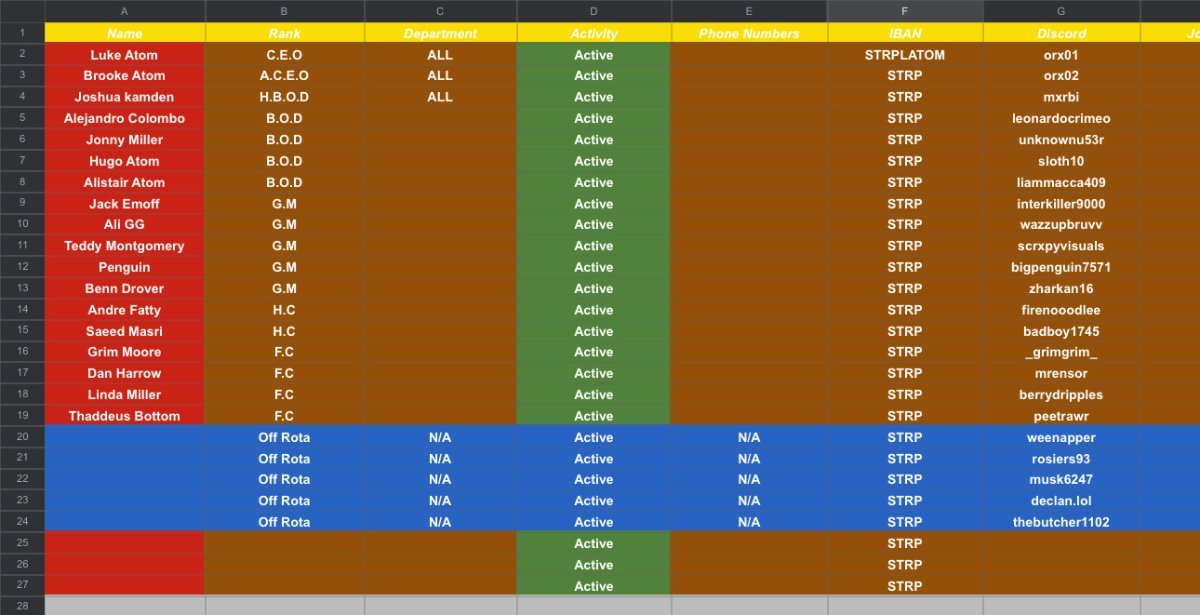Select the "STRPLATOM" IBAN cell
Viewport: 1200px width, 615px height.
pyautogui.click(x=905, y=55)
